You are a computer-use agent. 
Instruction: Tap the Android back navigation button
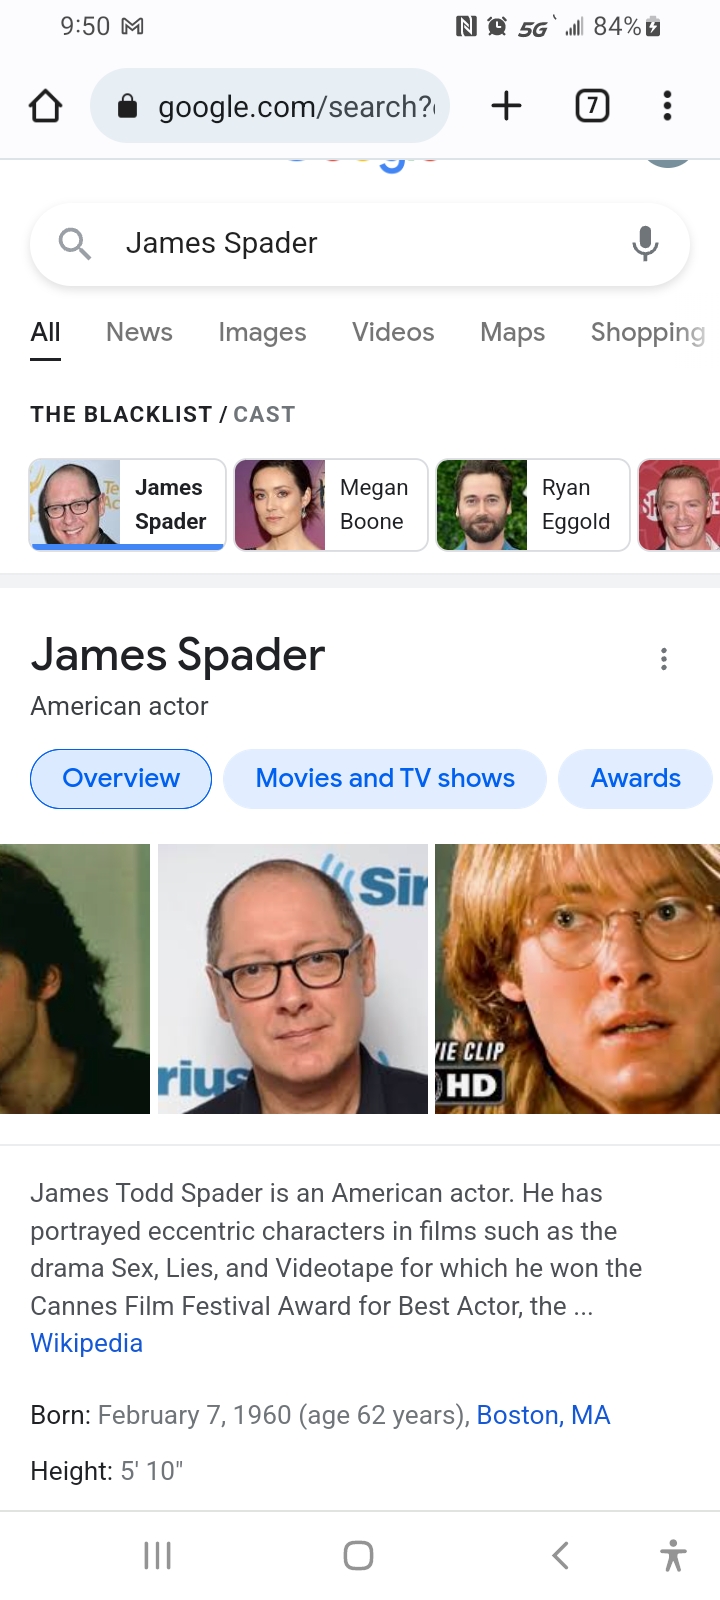(x=561, y=1555)
